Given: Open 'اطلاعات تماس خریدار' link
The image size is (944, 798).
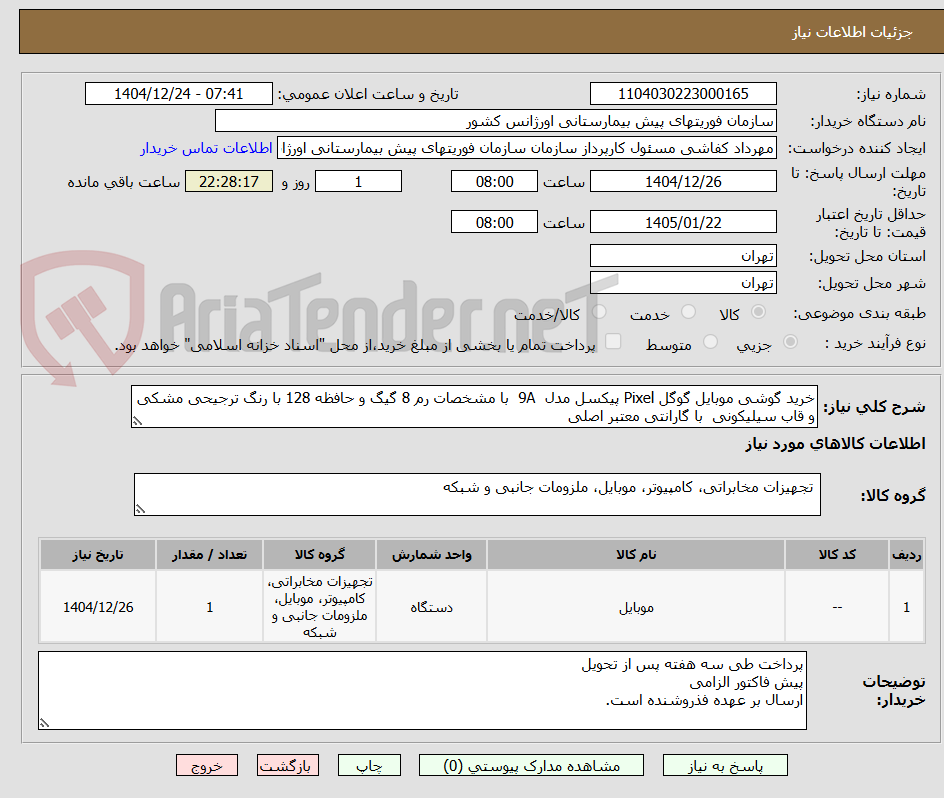Looking at the screenshot, I should point(206,148).
